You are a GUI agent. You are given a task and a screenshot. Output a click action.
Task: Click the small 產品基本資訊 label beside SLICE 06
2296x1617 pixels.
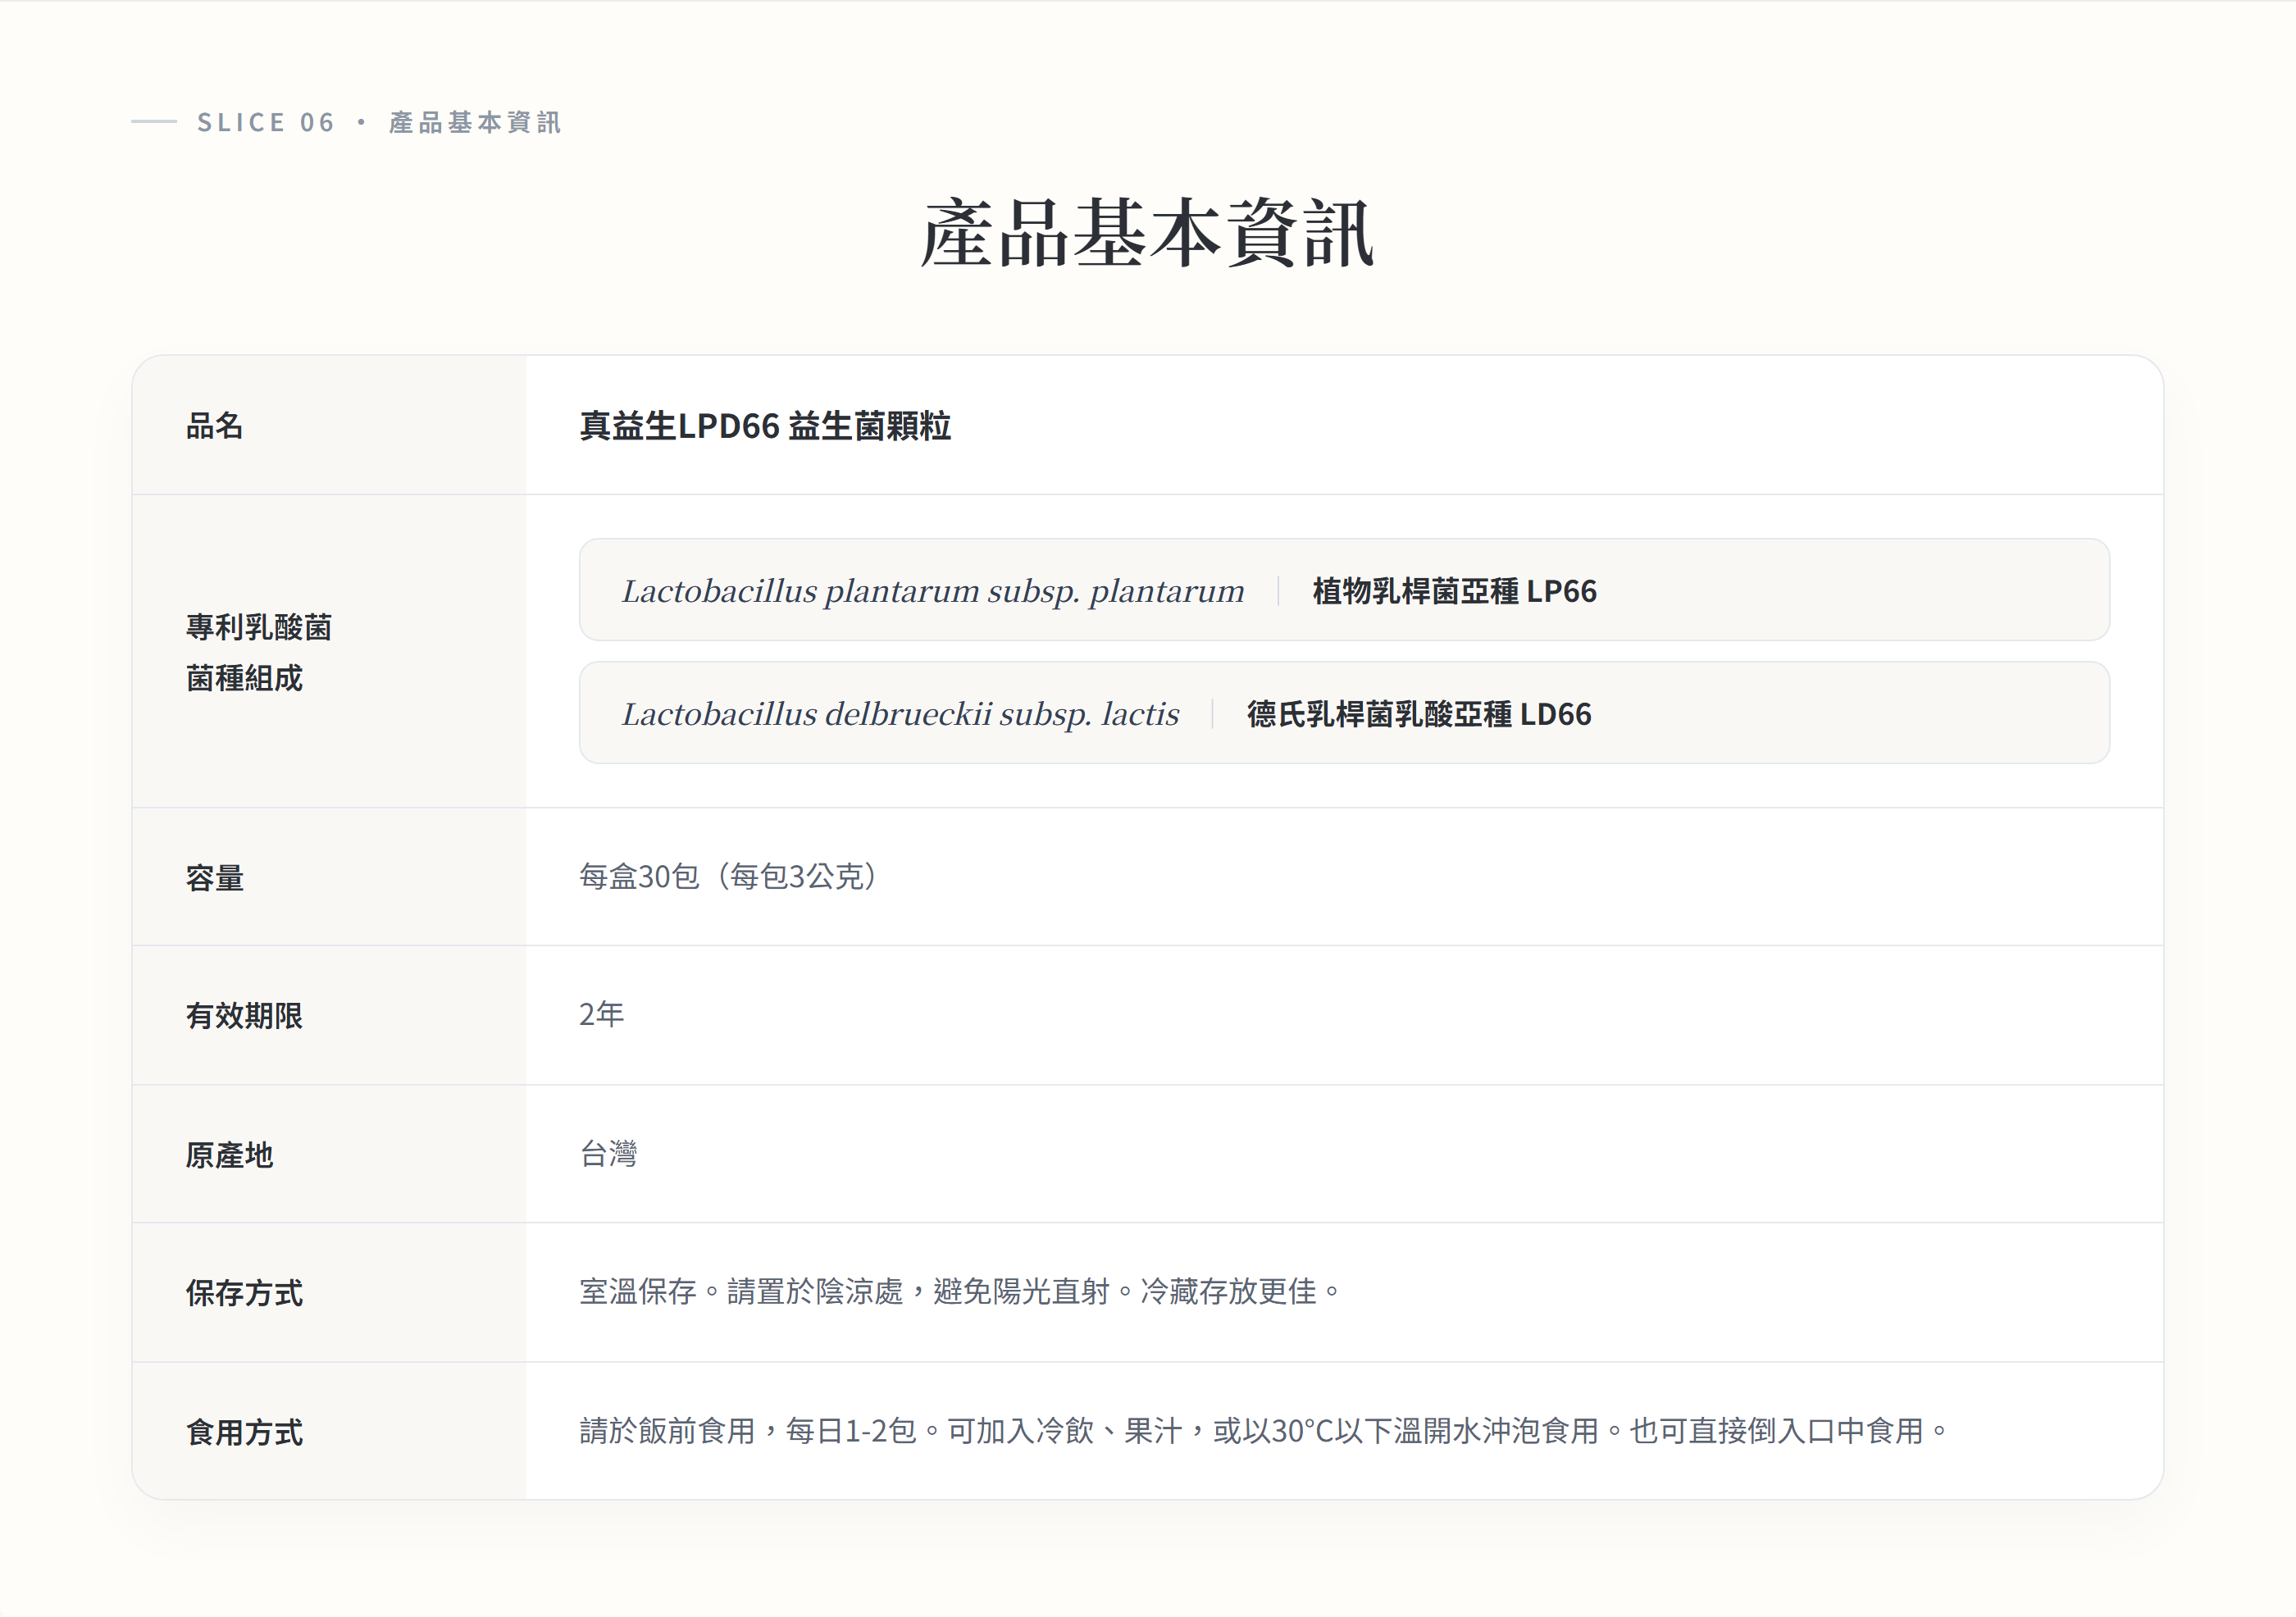[x=475, y=122]
